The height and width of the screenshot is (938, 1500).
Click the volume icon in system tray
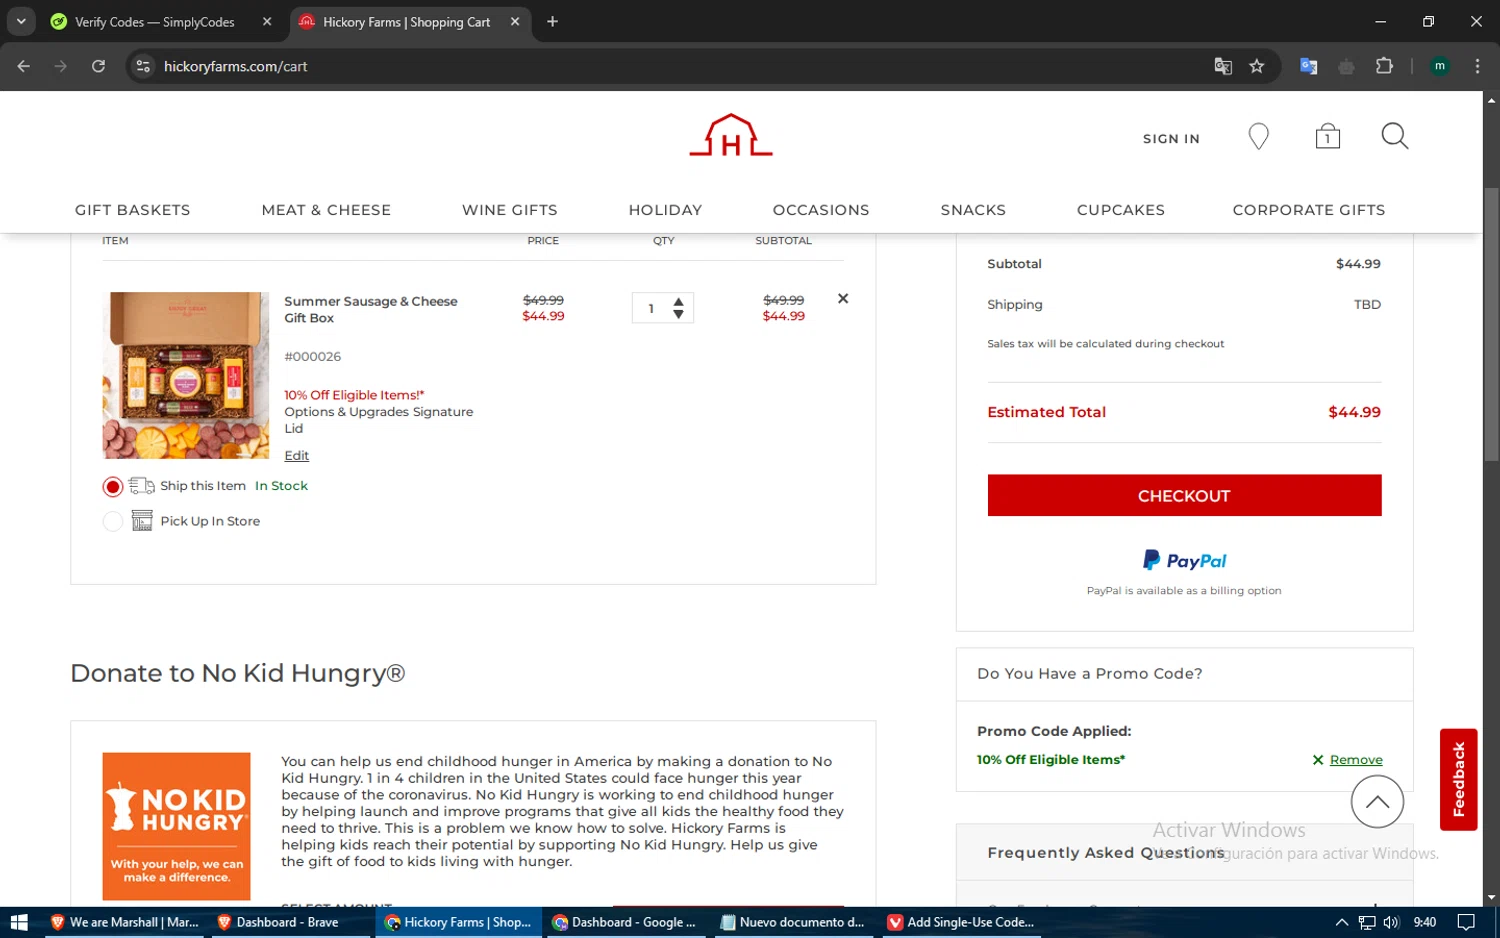point(1391,922)
